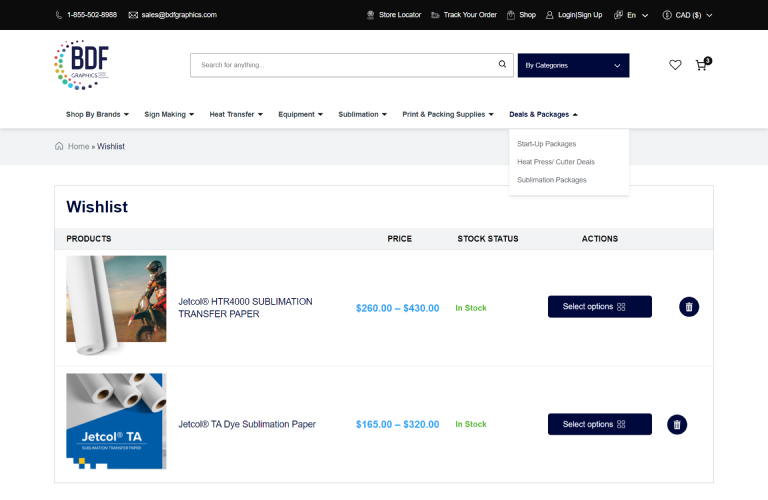Open Login|Sign Up link
The width and height of the screenshot is (768, 500).
580,15
